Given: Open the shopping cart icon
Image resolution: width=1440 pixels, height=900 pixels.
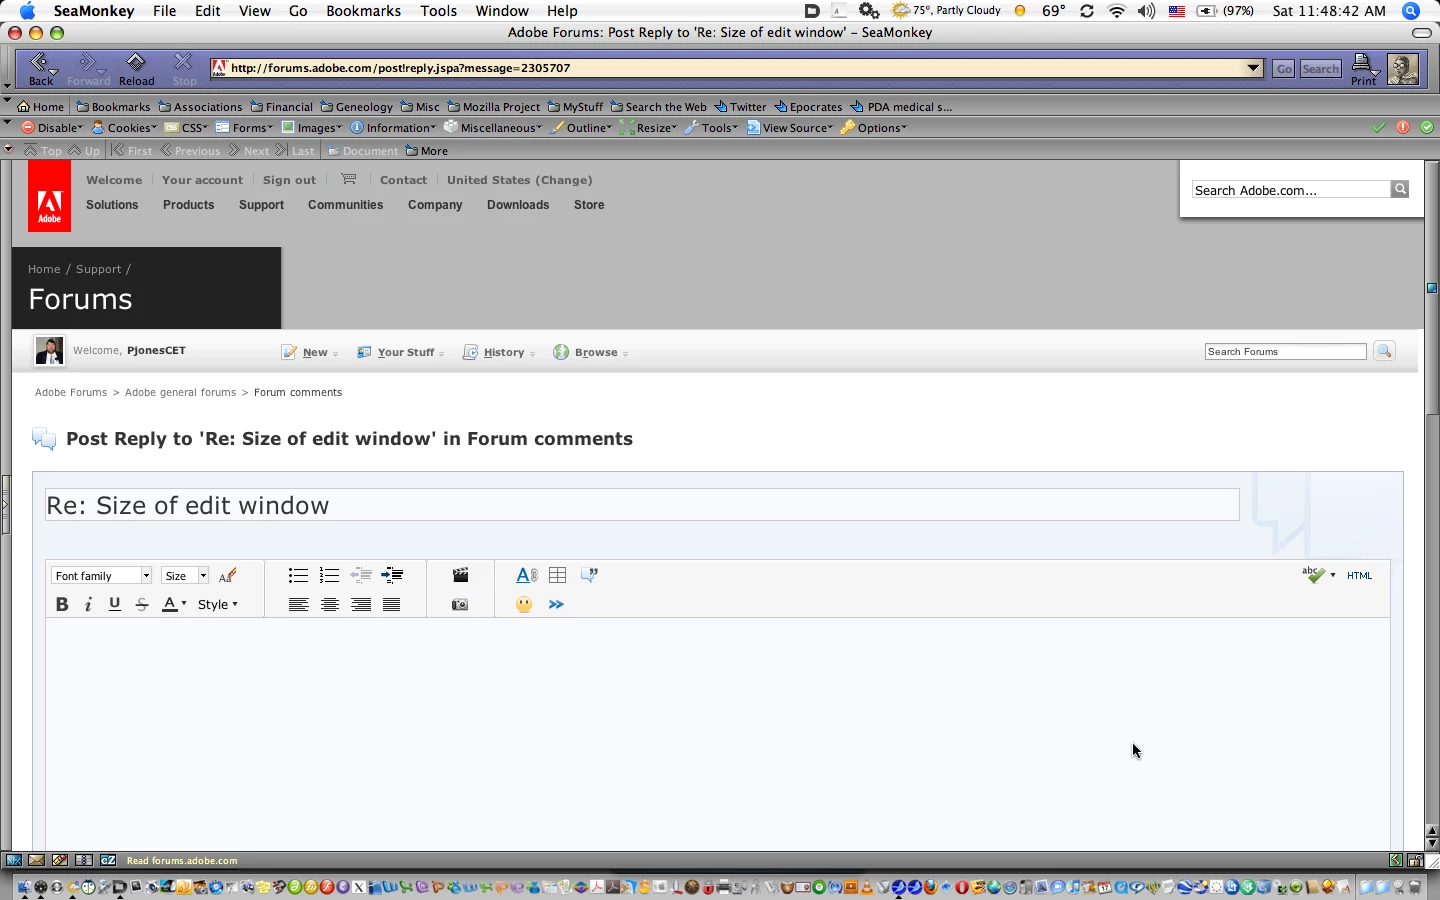Looking at the screenshot, I should [348, 179].
